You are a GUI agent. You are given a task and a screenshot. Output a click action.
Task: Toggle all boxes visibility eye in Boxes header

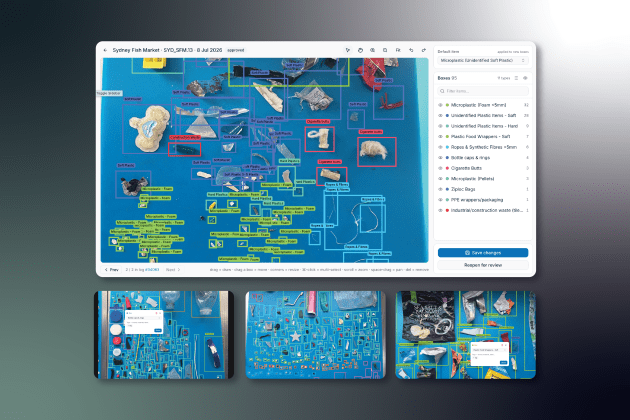[x=525, y=78]
